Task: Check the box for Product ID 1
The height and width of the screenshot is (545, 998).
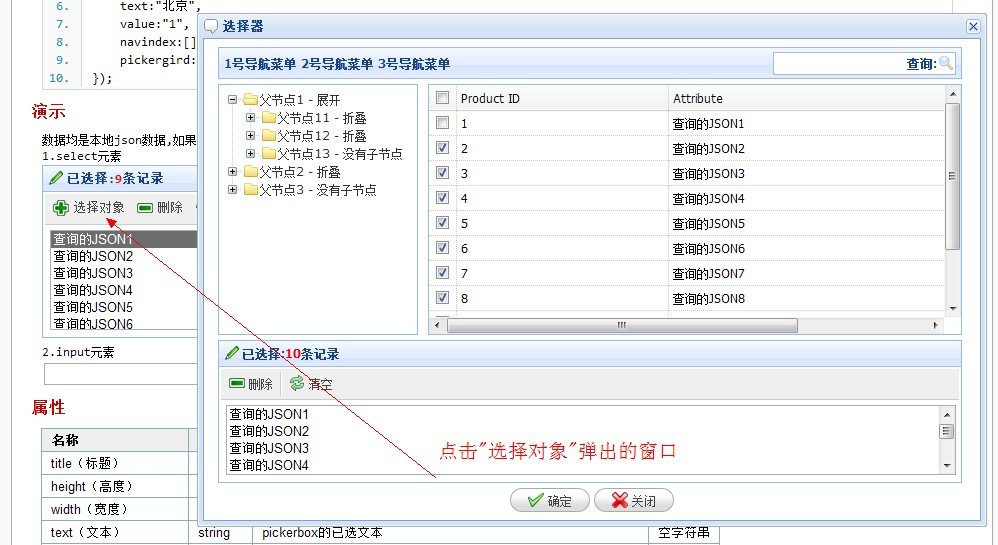Action: (x=442, y=123)
